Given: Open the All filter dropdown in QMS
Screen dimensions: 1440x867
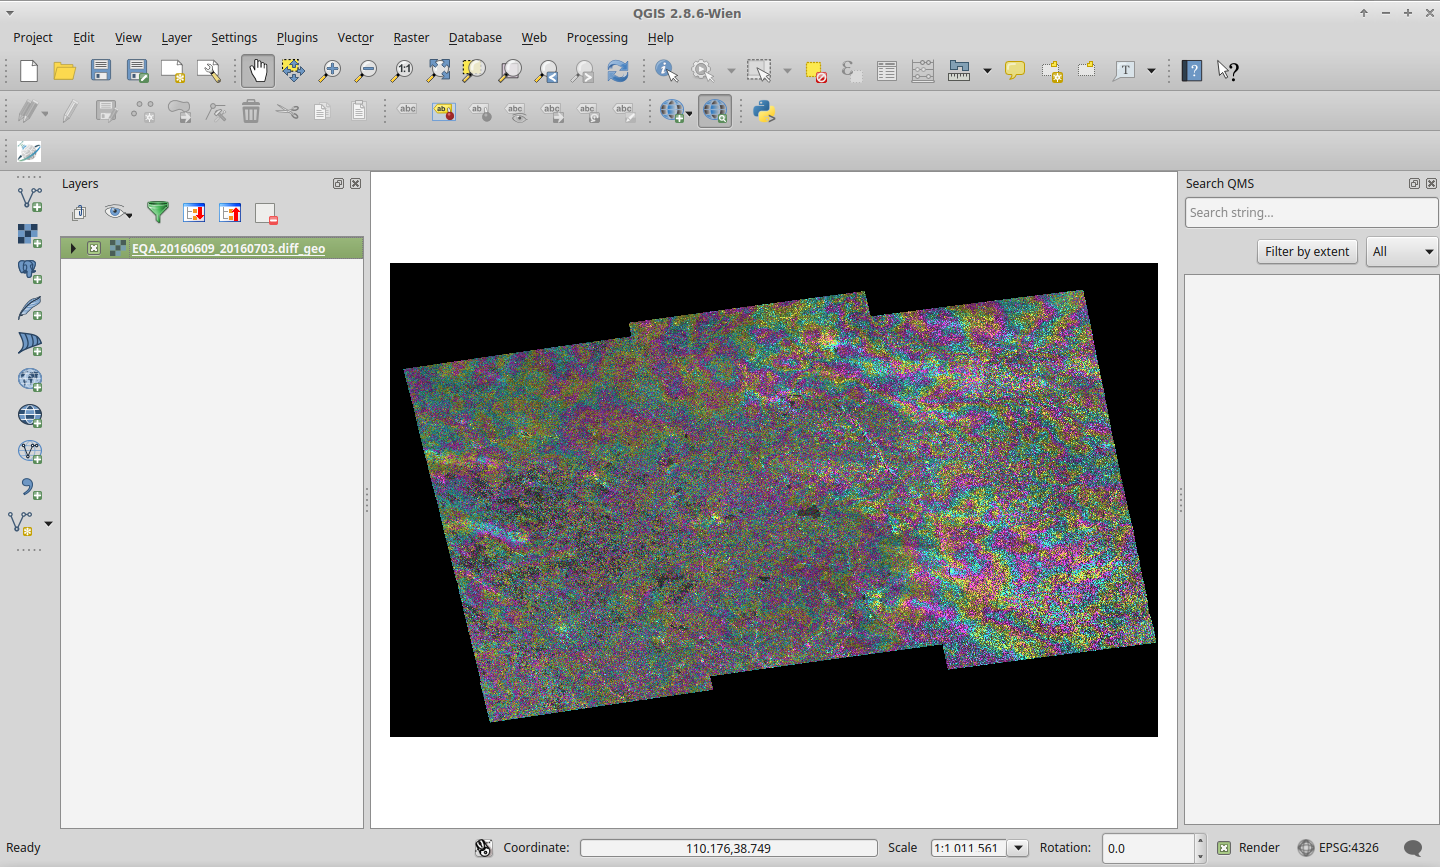Looking at the screenshot, I should (x=1402, y=252).
